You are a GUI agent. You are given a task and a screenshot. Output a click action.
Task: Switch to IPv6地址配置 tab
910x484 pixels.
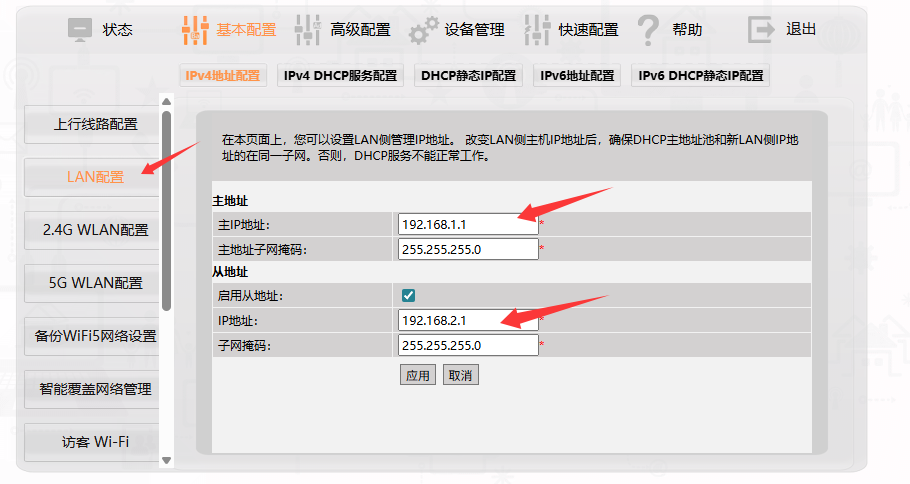point(577,75)
